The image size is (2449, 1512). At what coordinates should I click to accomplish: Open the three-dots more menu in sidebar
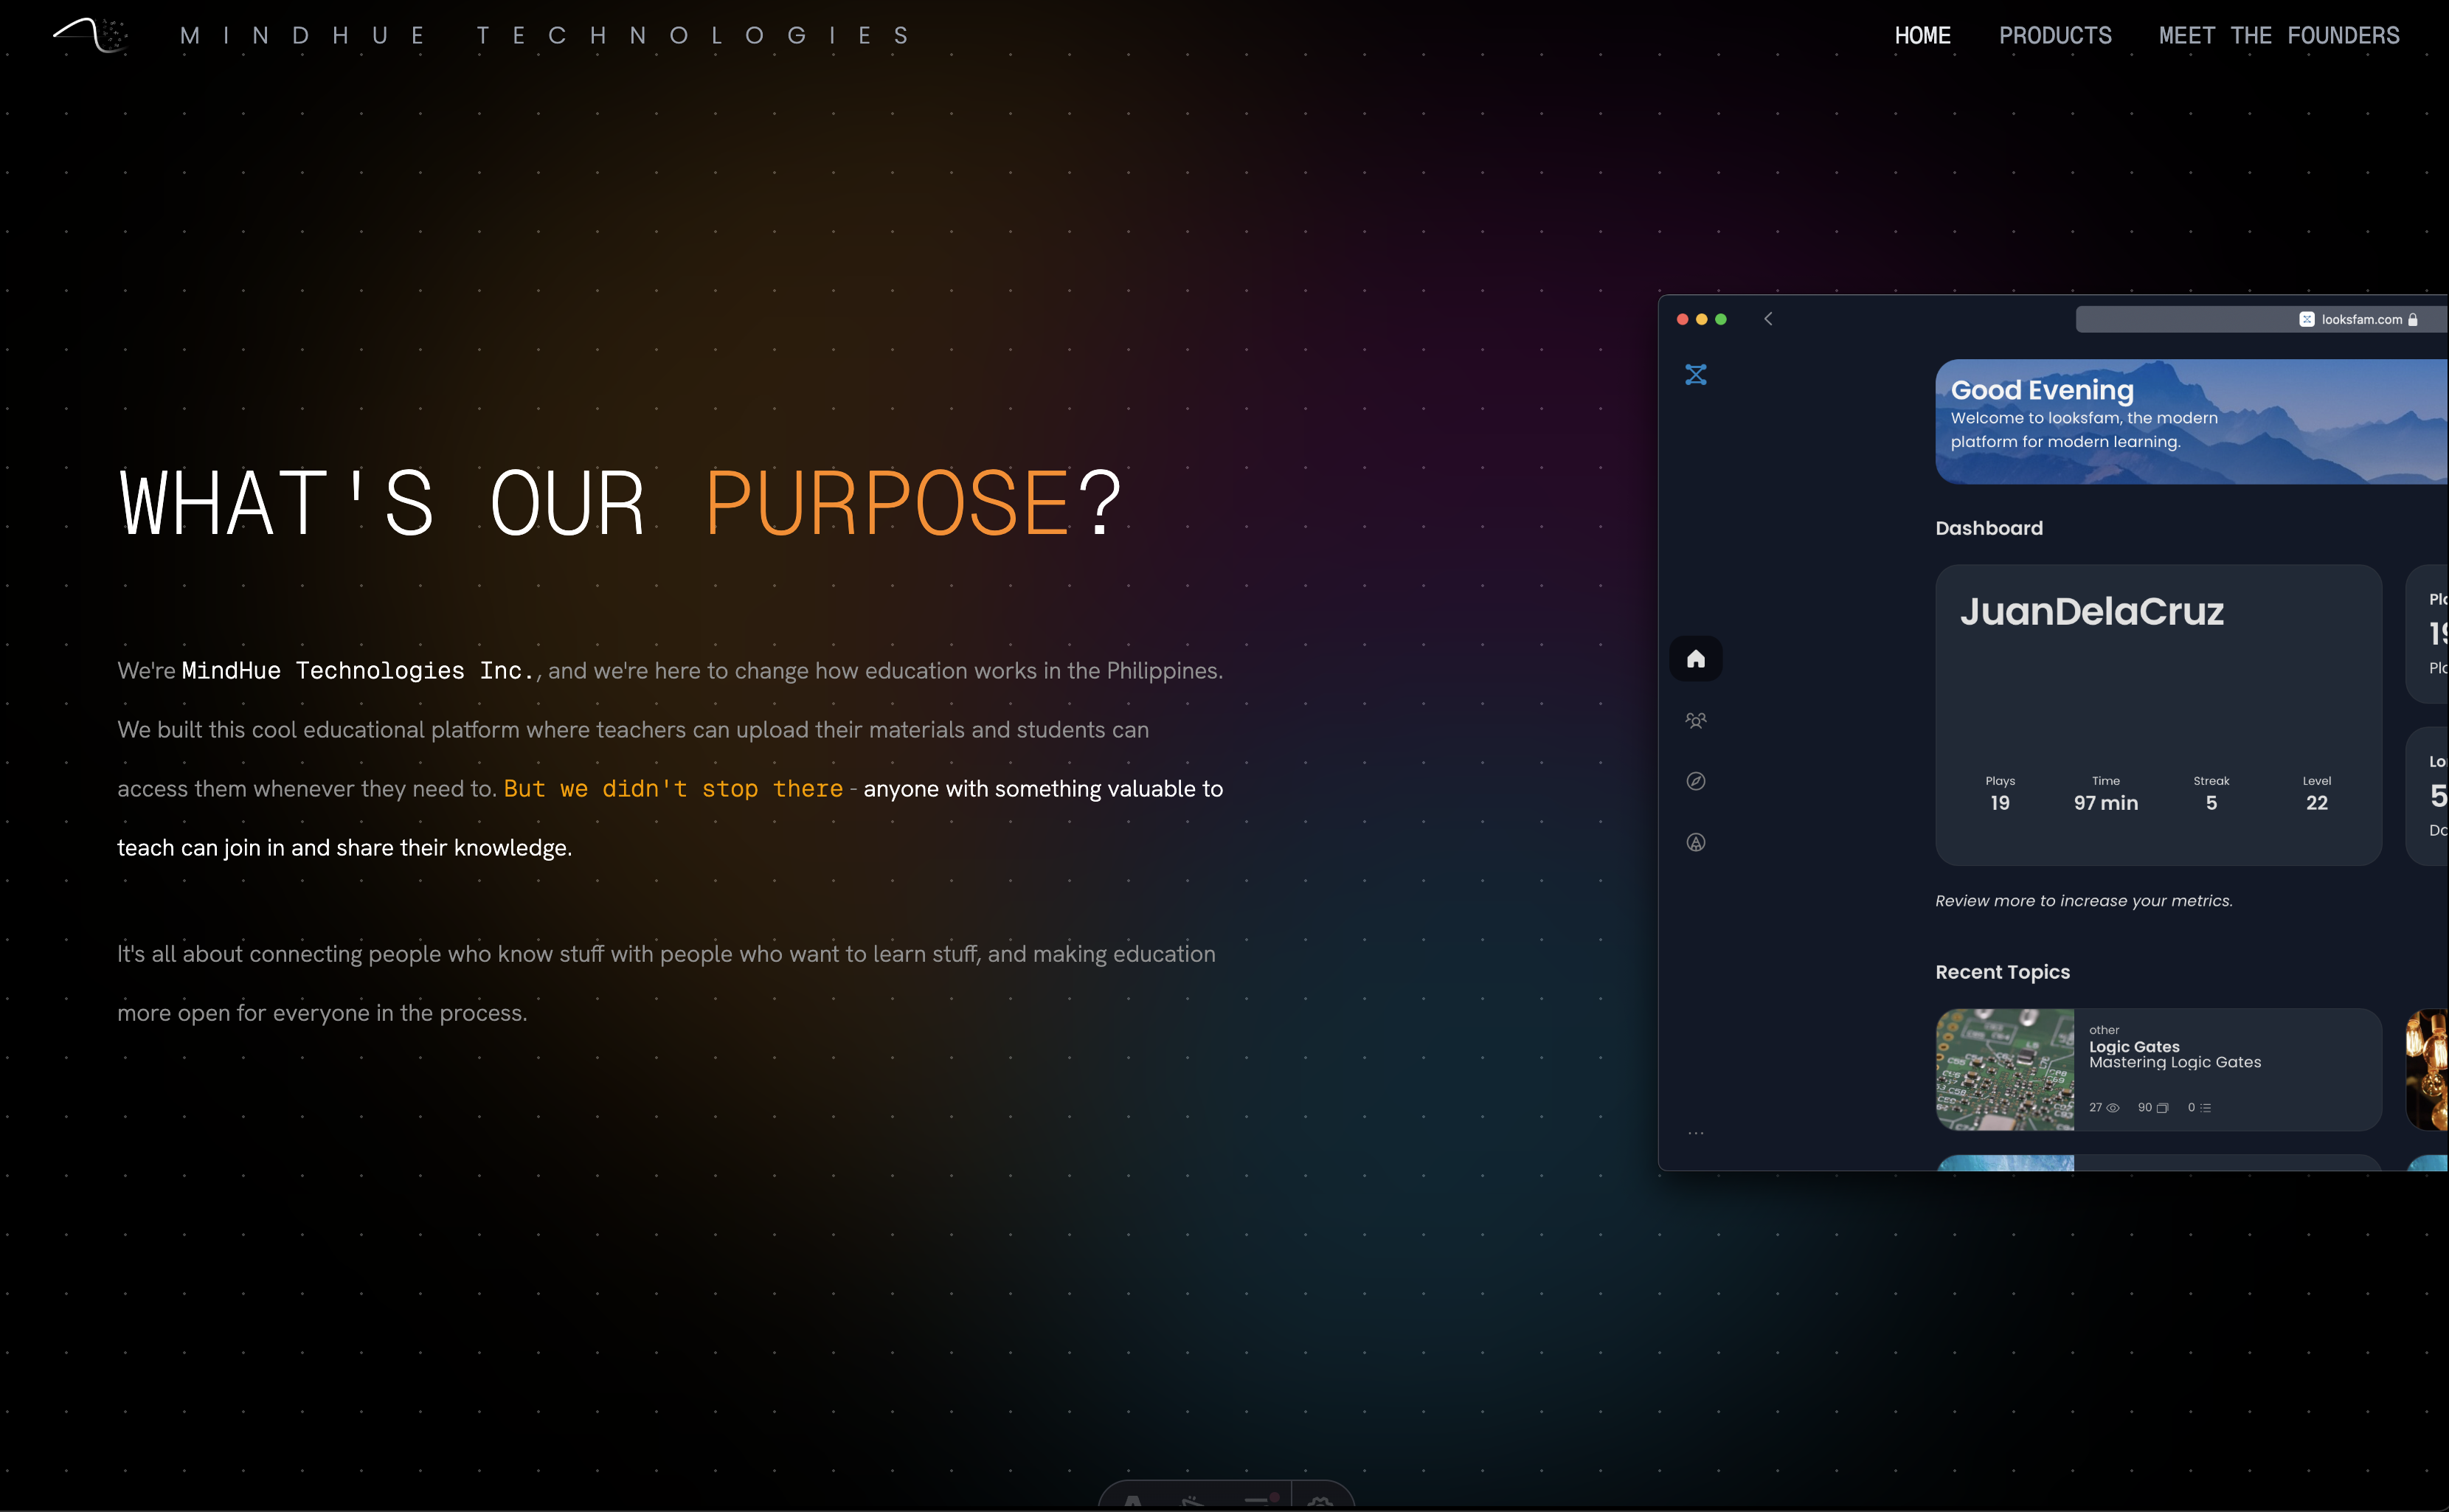(1696, 1133)
